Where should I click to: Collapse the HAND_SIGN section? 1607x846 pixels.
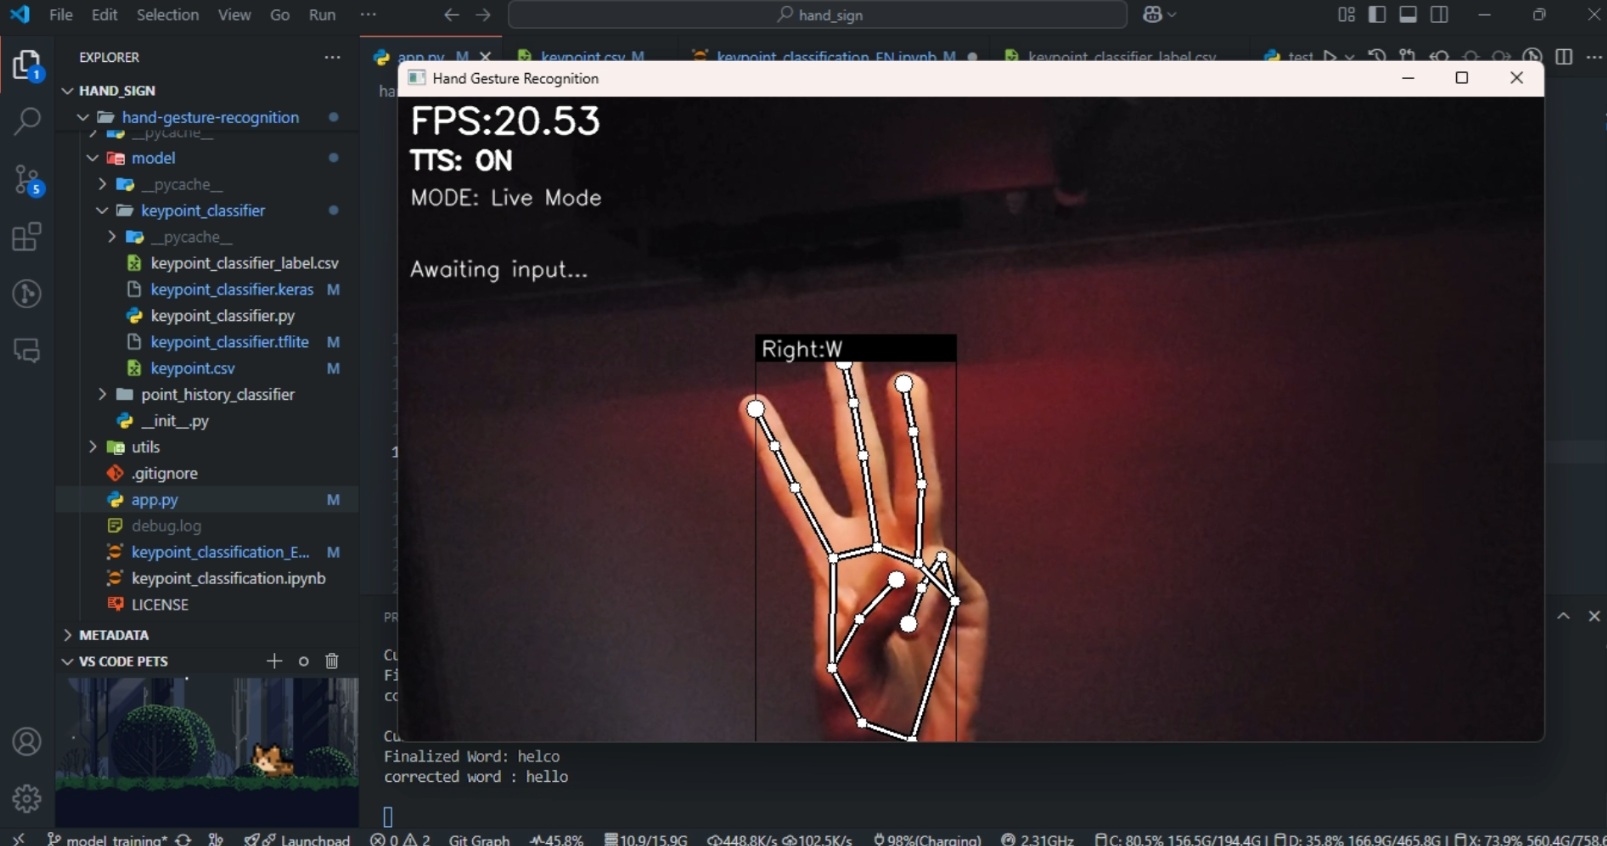coord(68,90)
